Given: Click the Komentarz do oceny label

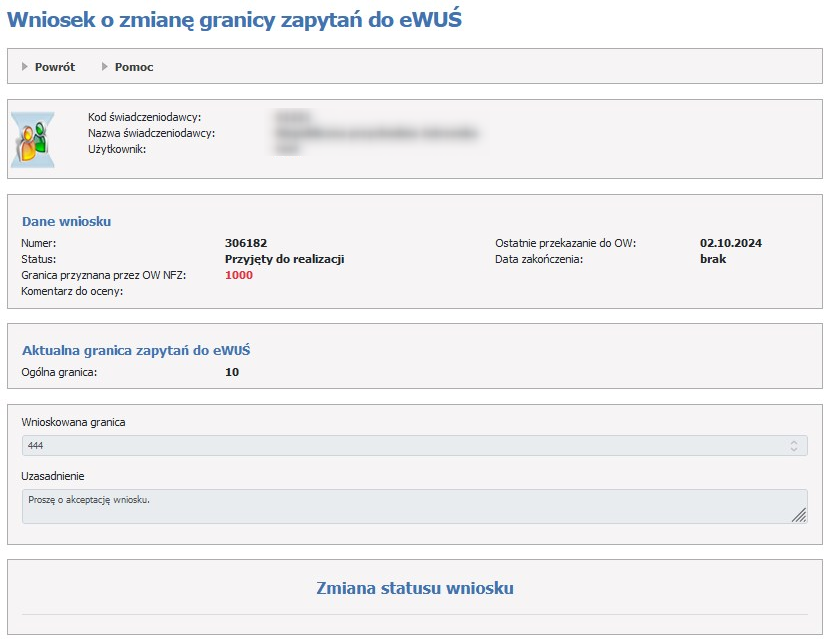Looking at the screenshot, I should (x=72, y=291).
